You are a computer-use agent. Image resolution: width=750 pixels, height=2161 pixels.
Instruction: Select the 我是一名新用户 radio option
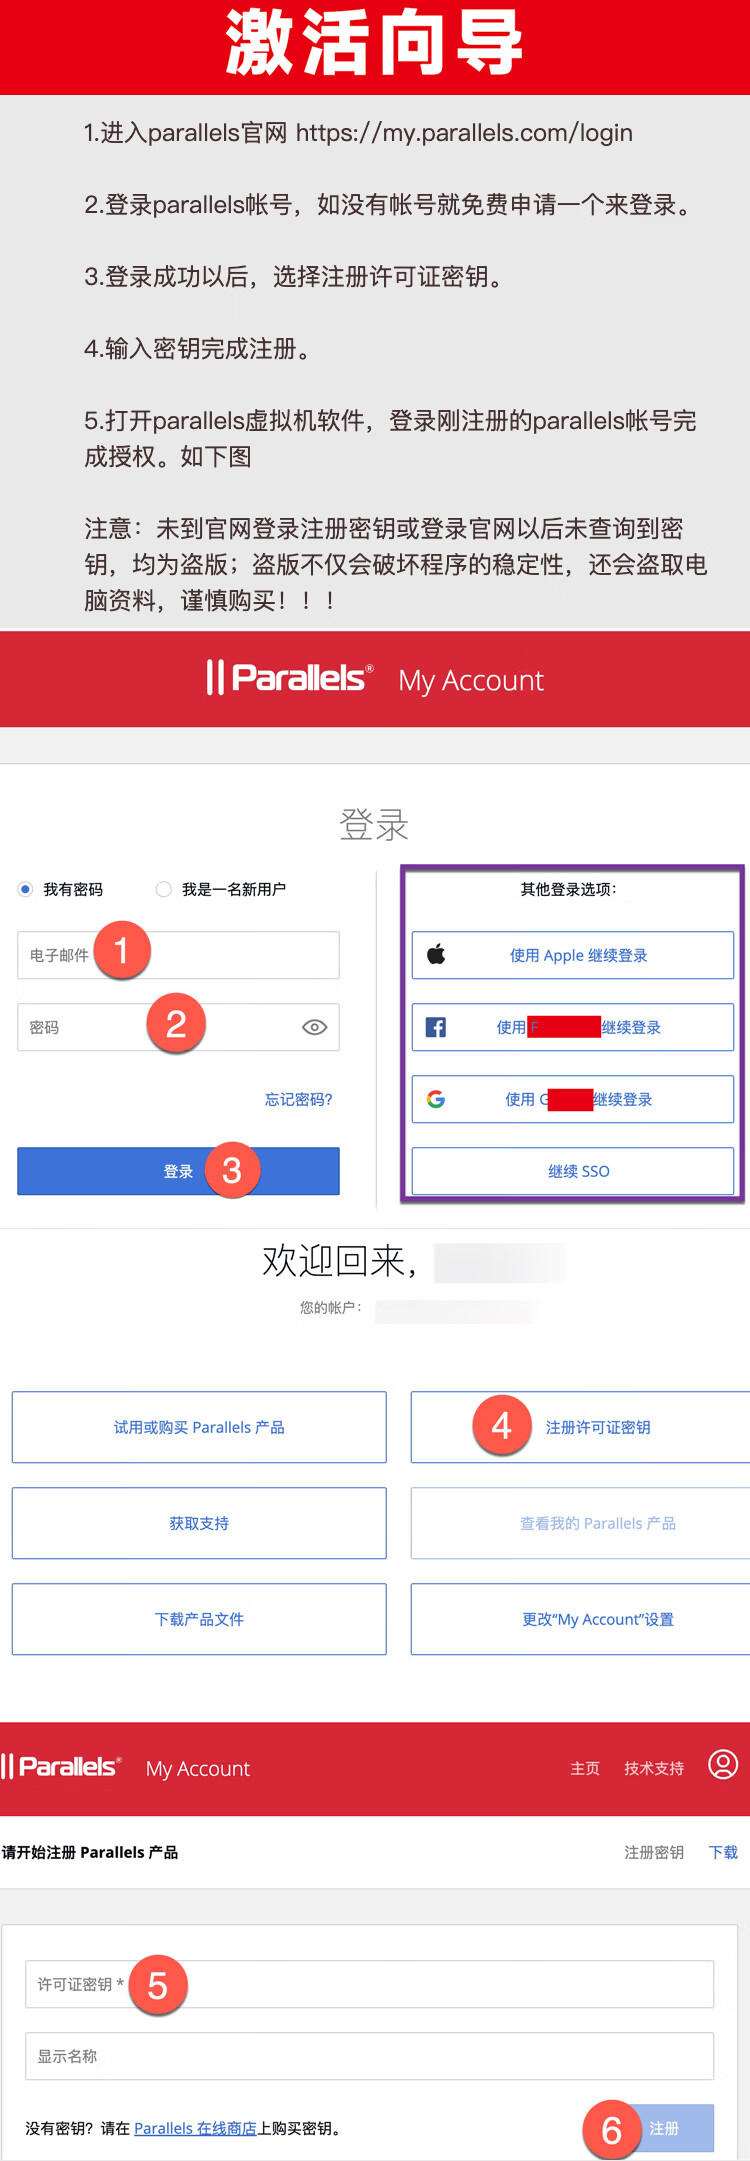click(164, 889)
